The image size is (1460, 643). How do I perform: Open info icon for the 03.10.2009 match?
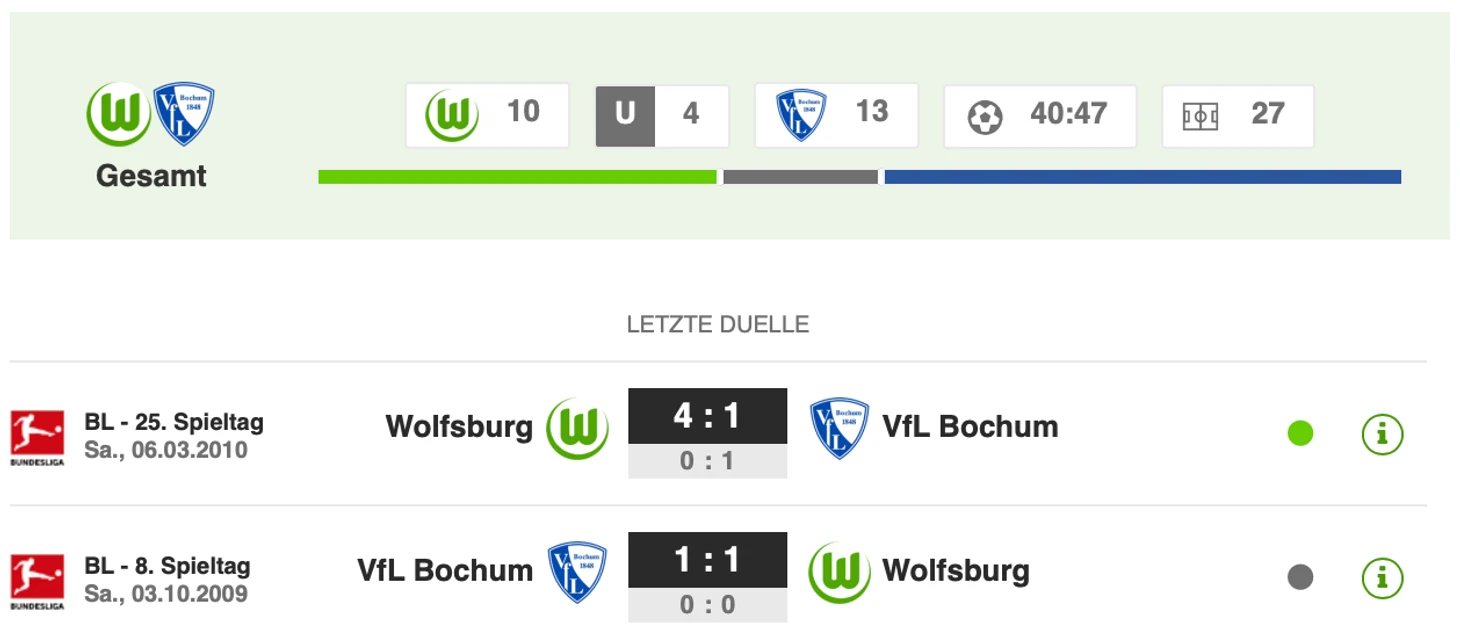(1382, 577)
